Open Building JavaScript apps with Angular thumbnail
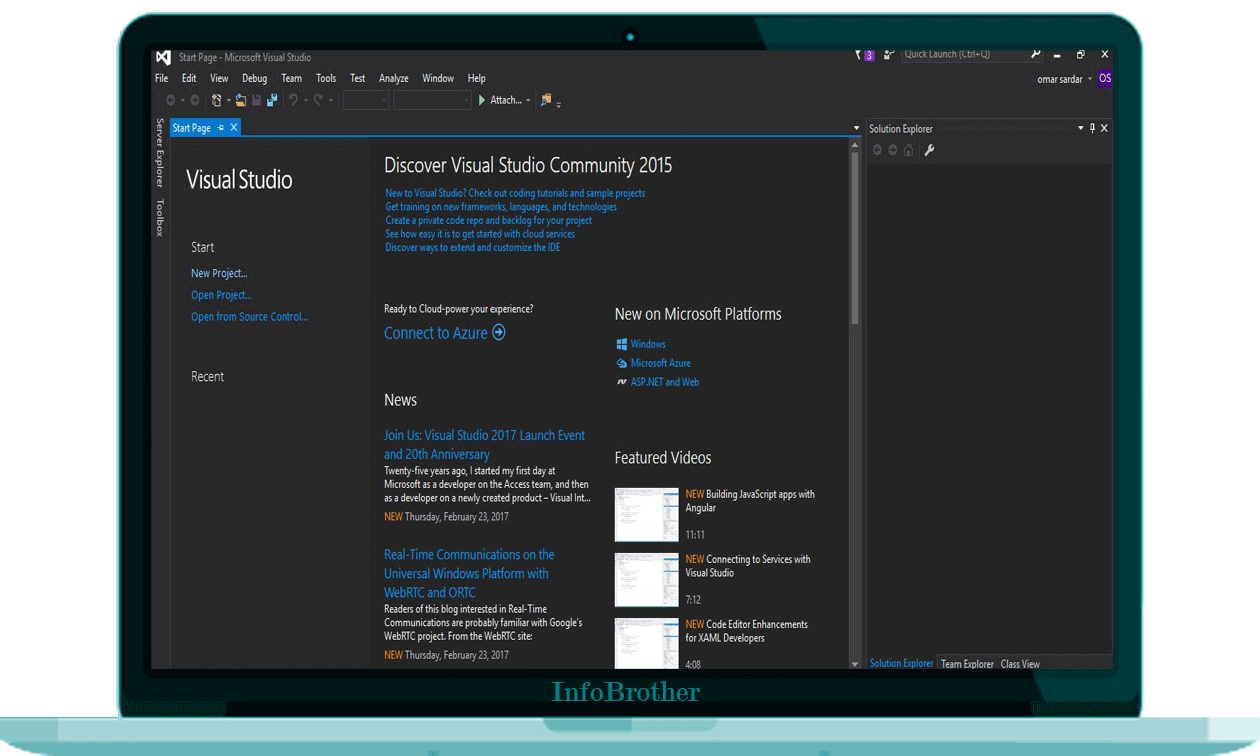Image resolution: width=1260 pixels, height=756 pixels. 646,514
